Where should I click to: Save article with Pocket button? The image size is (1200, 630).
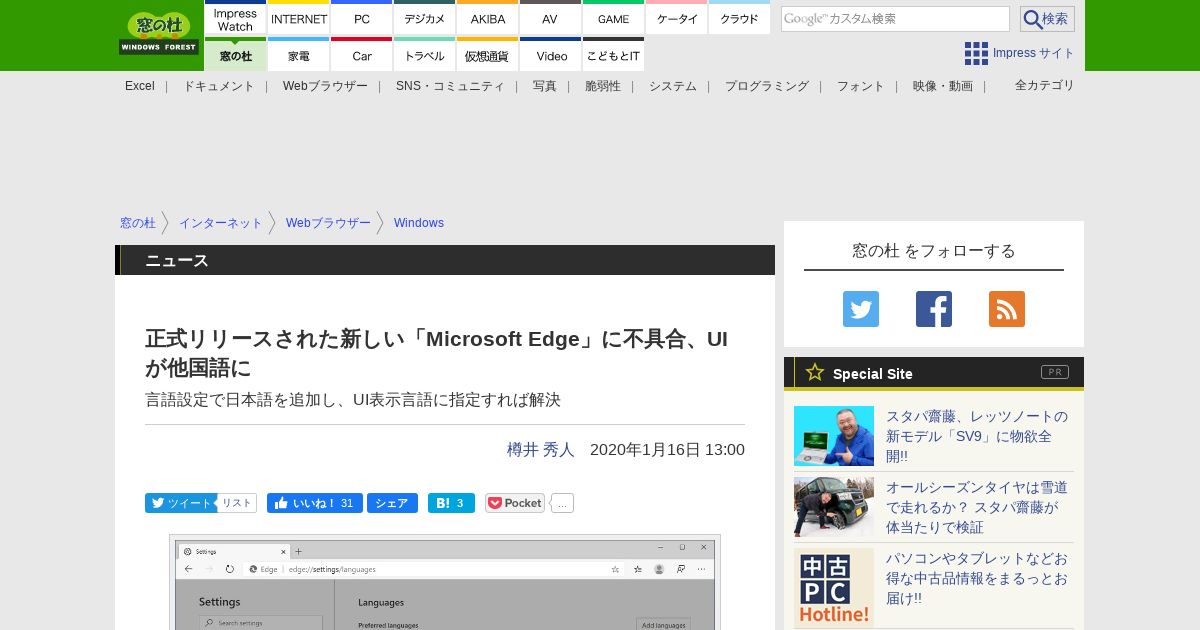point(515,503)
